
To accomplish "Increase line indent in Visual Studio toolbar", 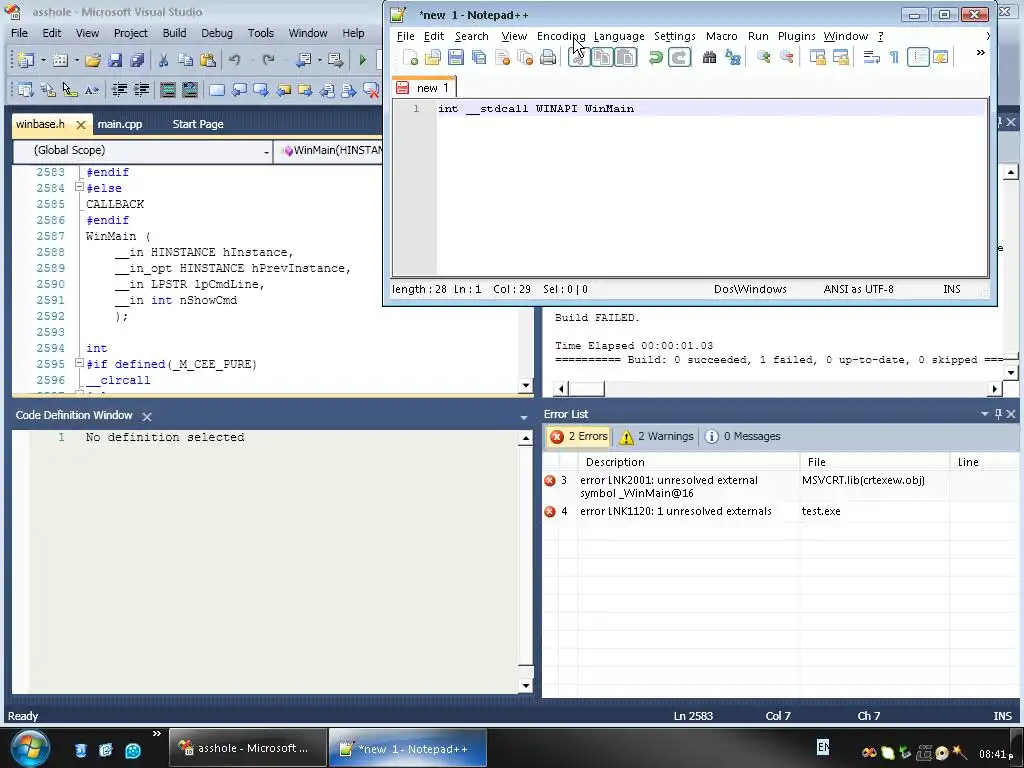I will [x=141, y=90].
